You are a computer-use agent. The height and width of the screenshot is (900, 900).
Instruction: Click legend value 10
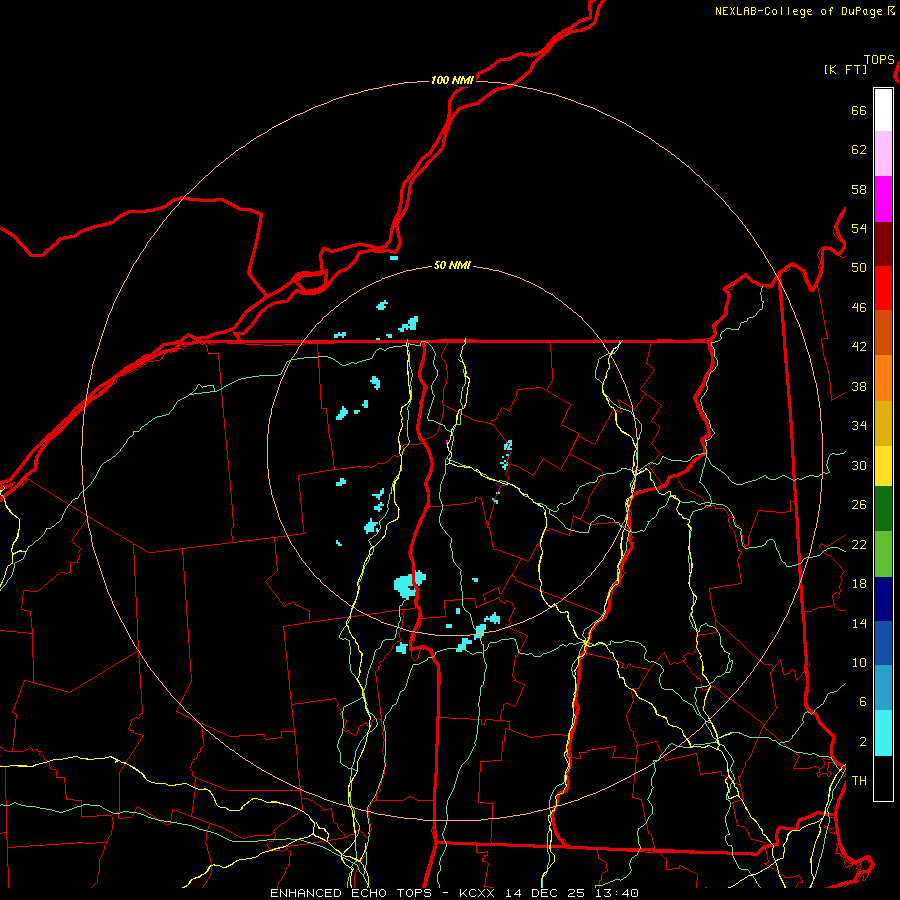(859, 662)
